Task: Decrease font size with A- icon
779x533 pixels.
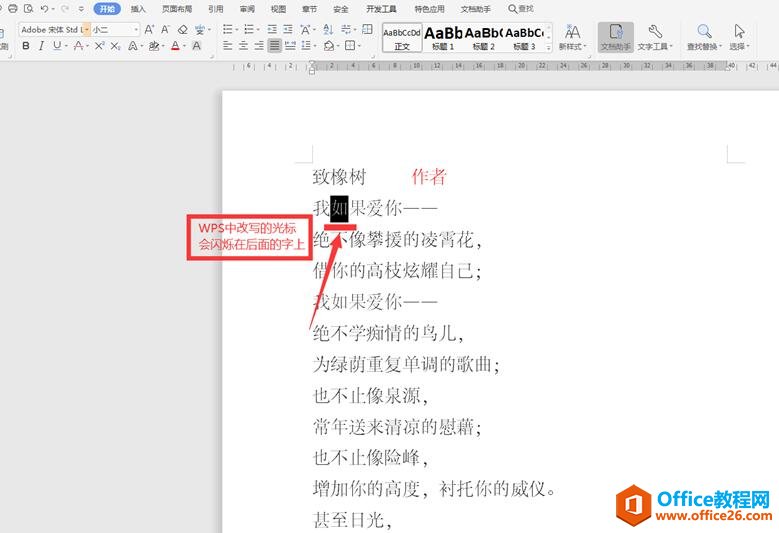Action: (x=165, y=30)
